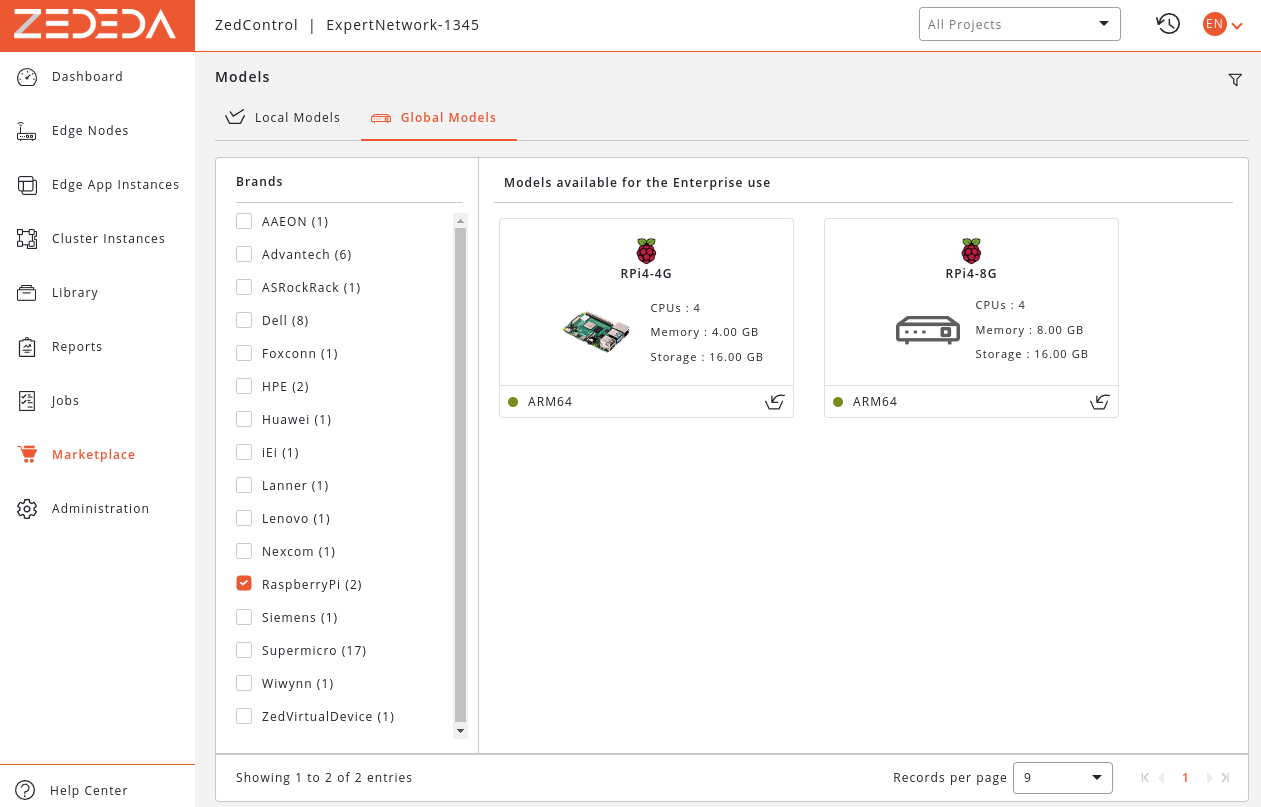Expand the user menu chevron beside EN
This screenshot has height=807, width=1261.
1237,26
